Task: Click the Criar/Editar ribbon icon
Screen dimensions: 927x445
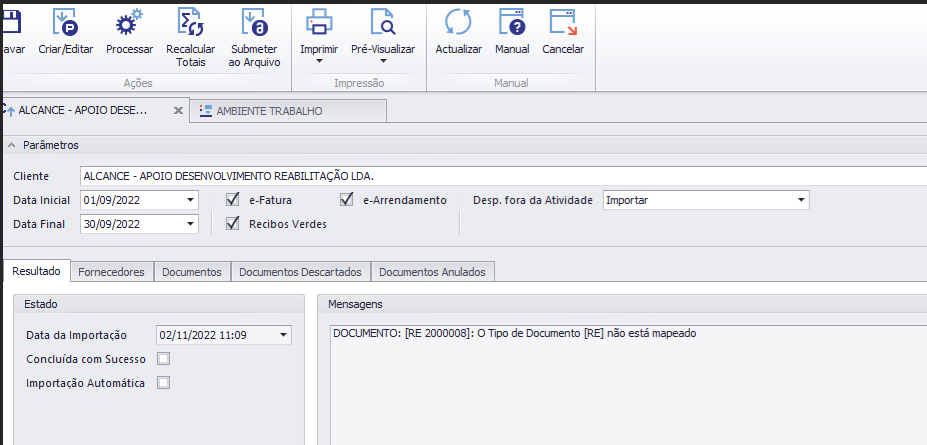Action: (65, 24)
